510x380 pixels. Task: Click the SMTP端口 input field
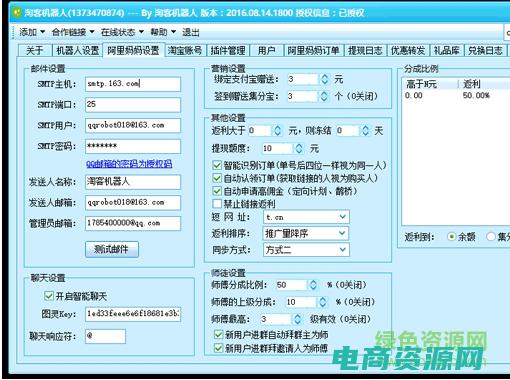point(133,105)
